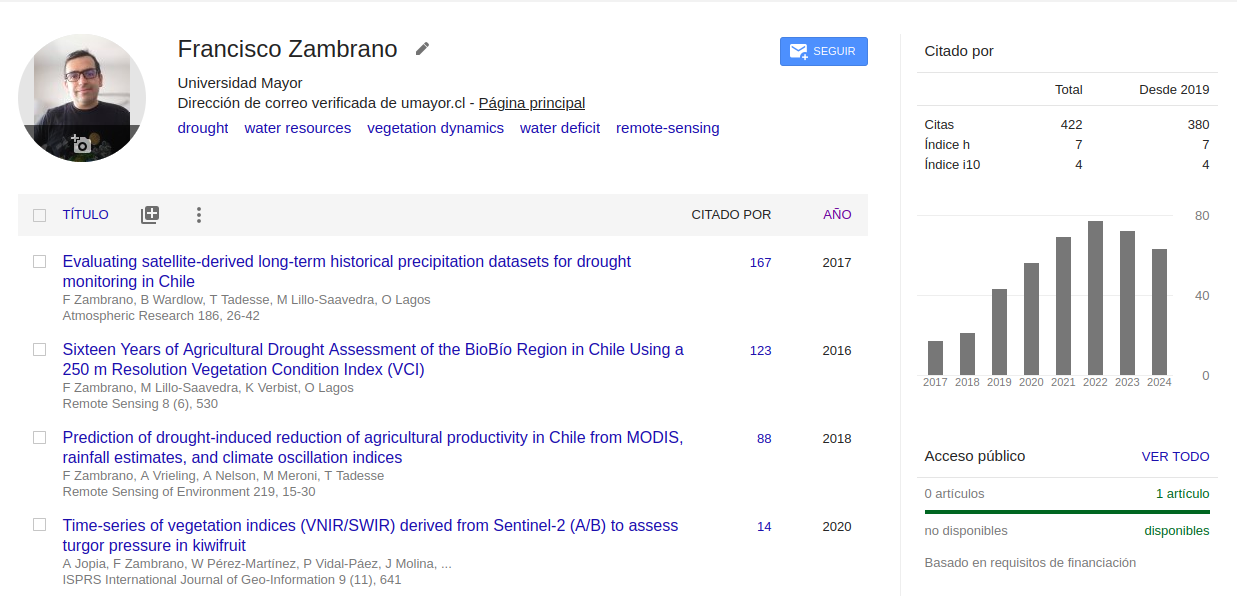Check the box for the Evaluating satellite-derived paper
Screen dimensions: 1237x596
pyautogui.click(x=39, y=262)
